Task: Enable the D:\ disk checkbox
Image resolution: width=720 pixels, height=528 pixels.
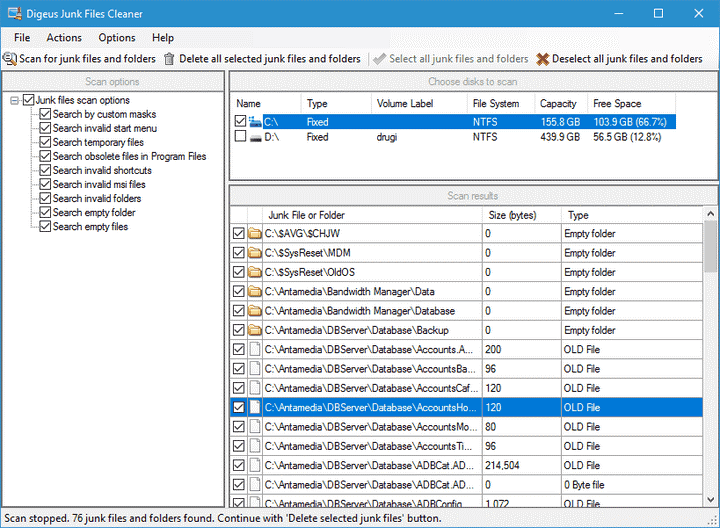Action: tap(240, 137)
